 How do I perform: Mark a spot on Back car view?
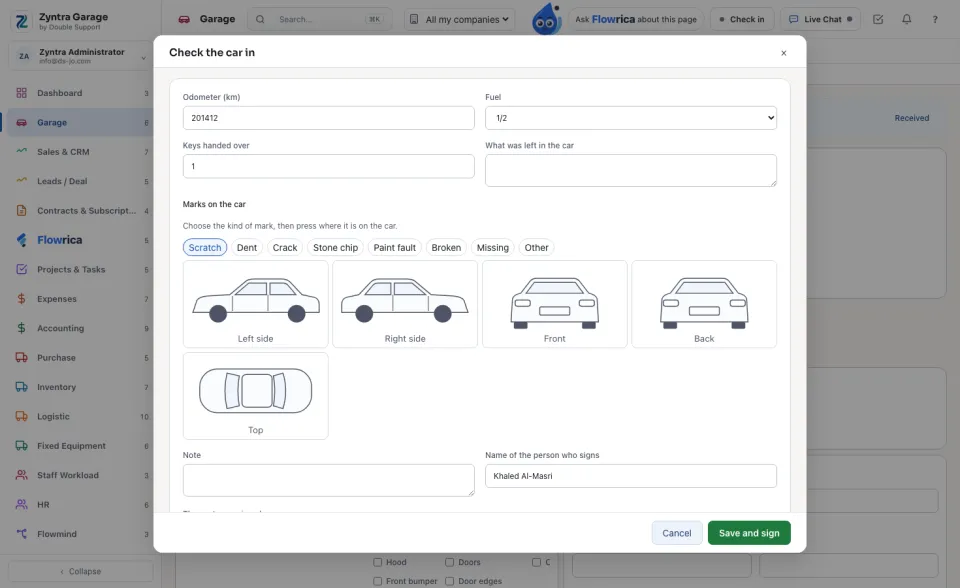pos(704,304)
